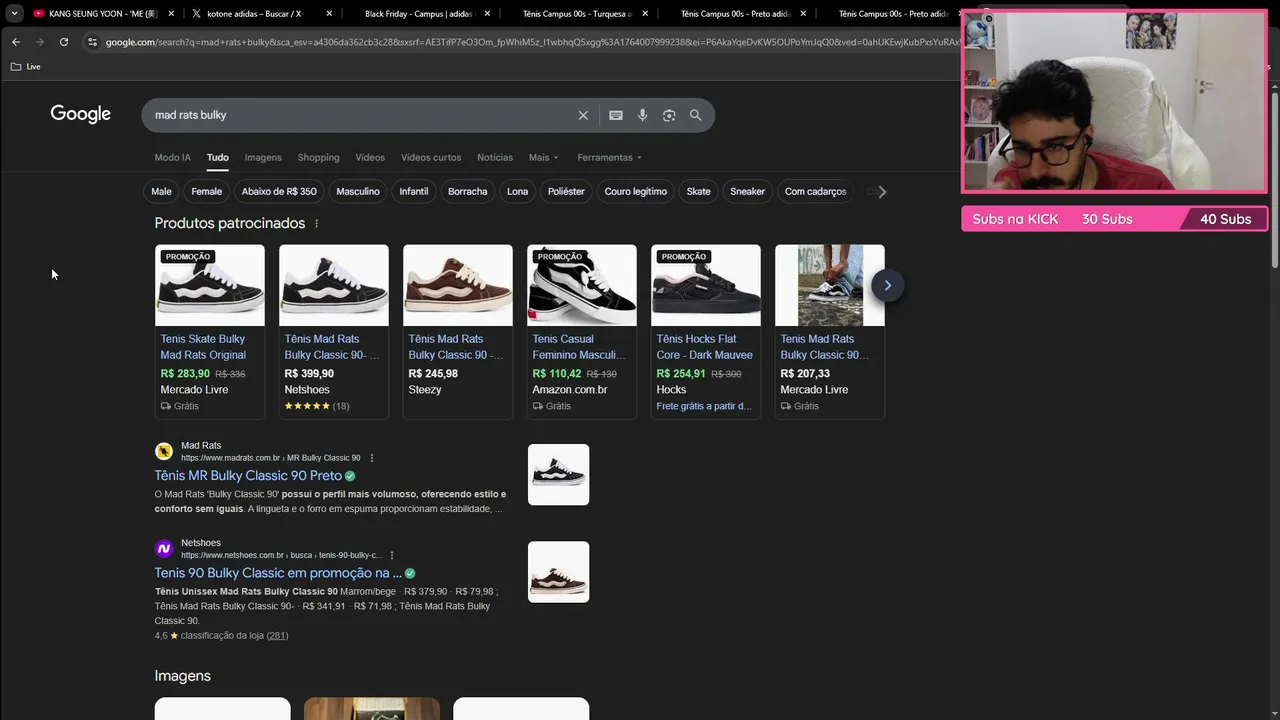Open the Vídeos search tab

(370, 157)
